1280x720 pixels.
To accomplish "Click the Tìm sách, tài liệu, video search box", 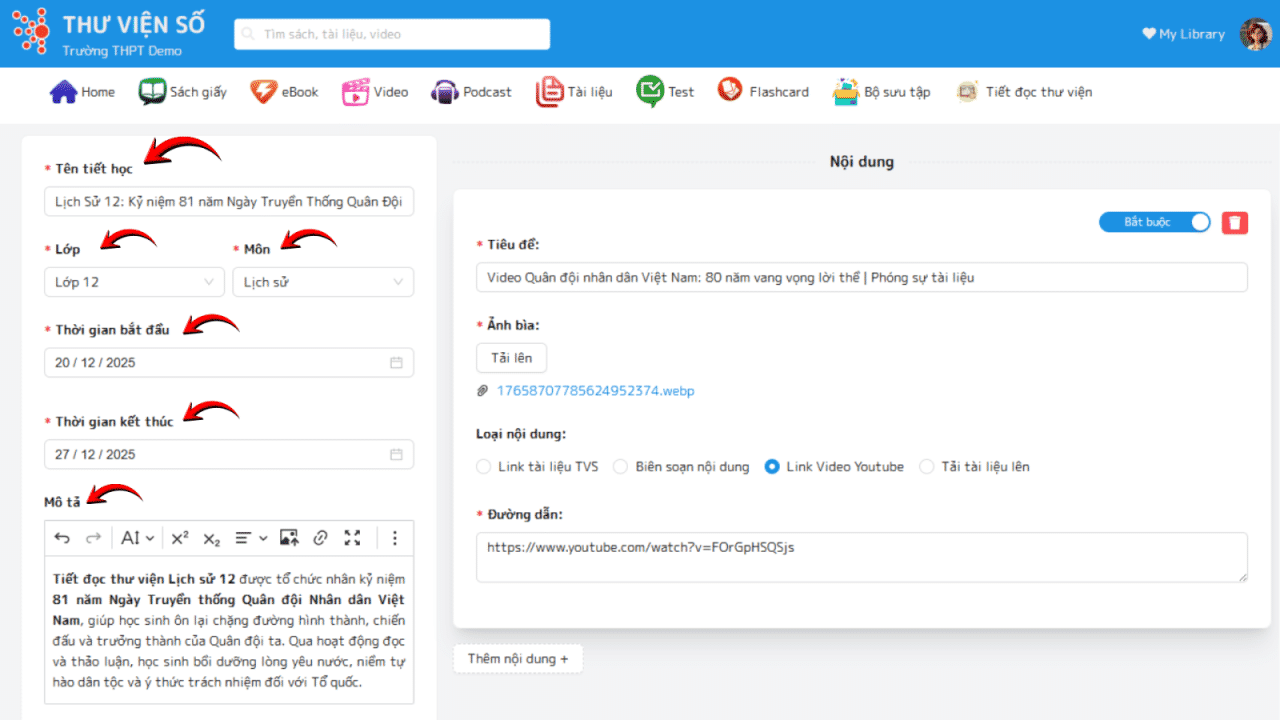I will [x=392, y=34].
